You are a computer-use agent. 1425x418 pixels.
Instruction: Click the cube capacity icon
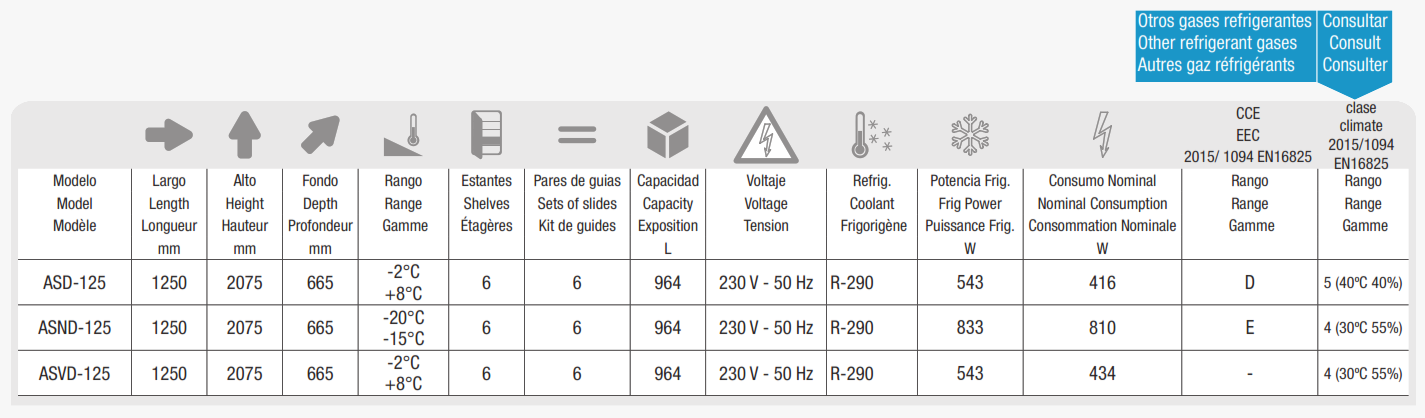668,135
